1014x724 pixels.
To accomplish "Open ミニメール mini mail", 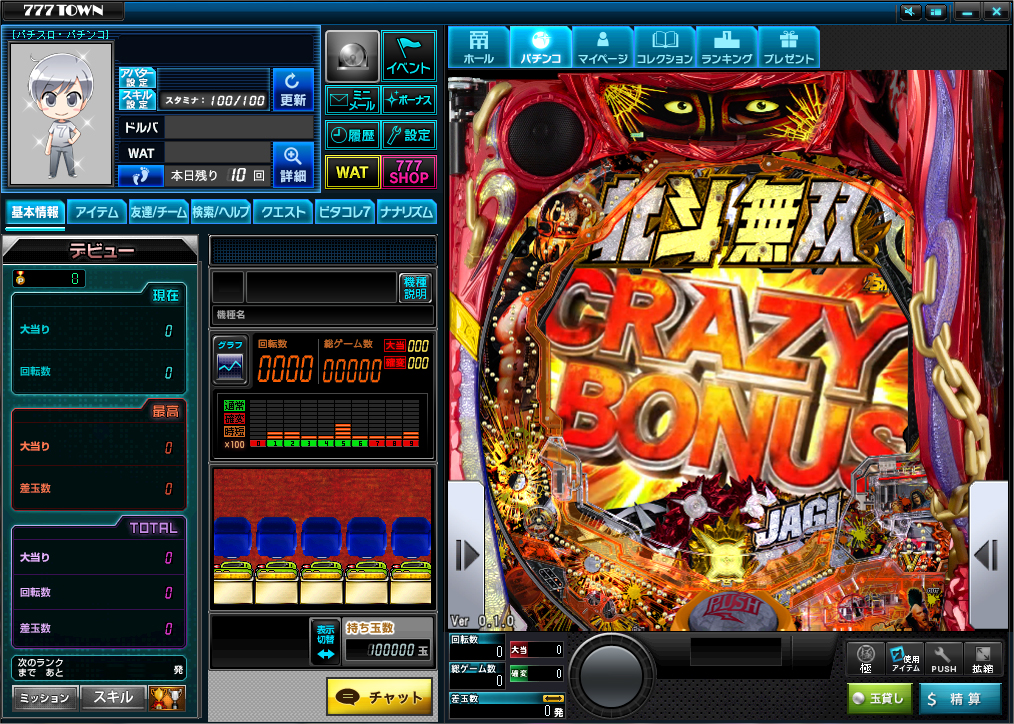I will coord(352,100).
